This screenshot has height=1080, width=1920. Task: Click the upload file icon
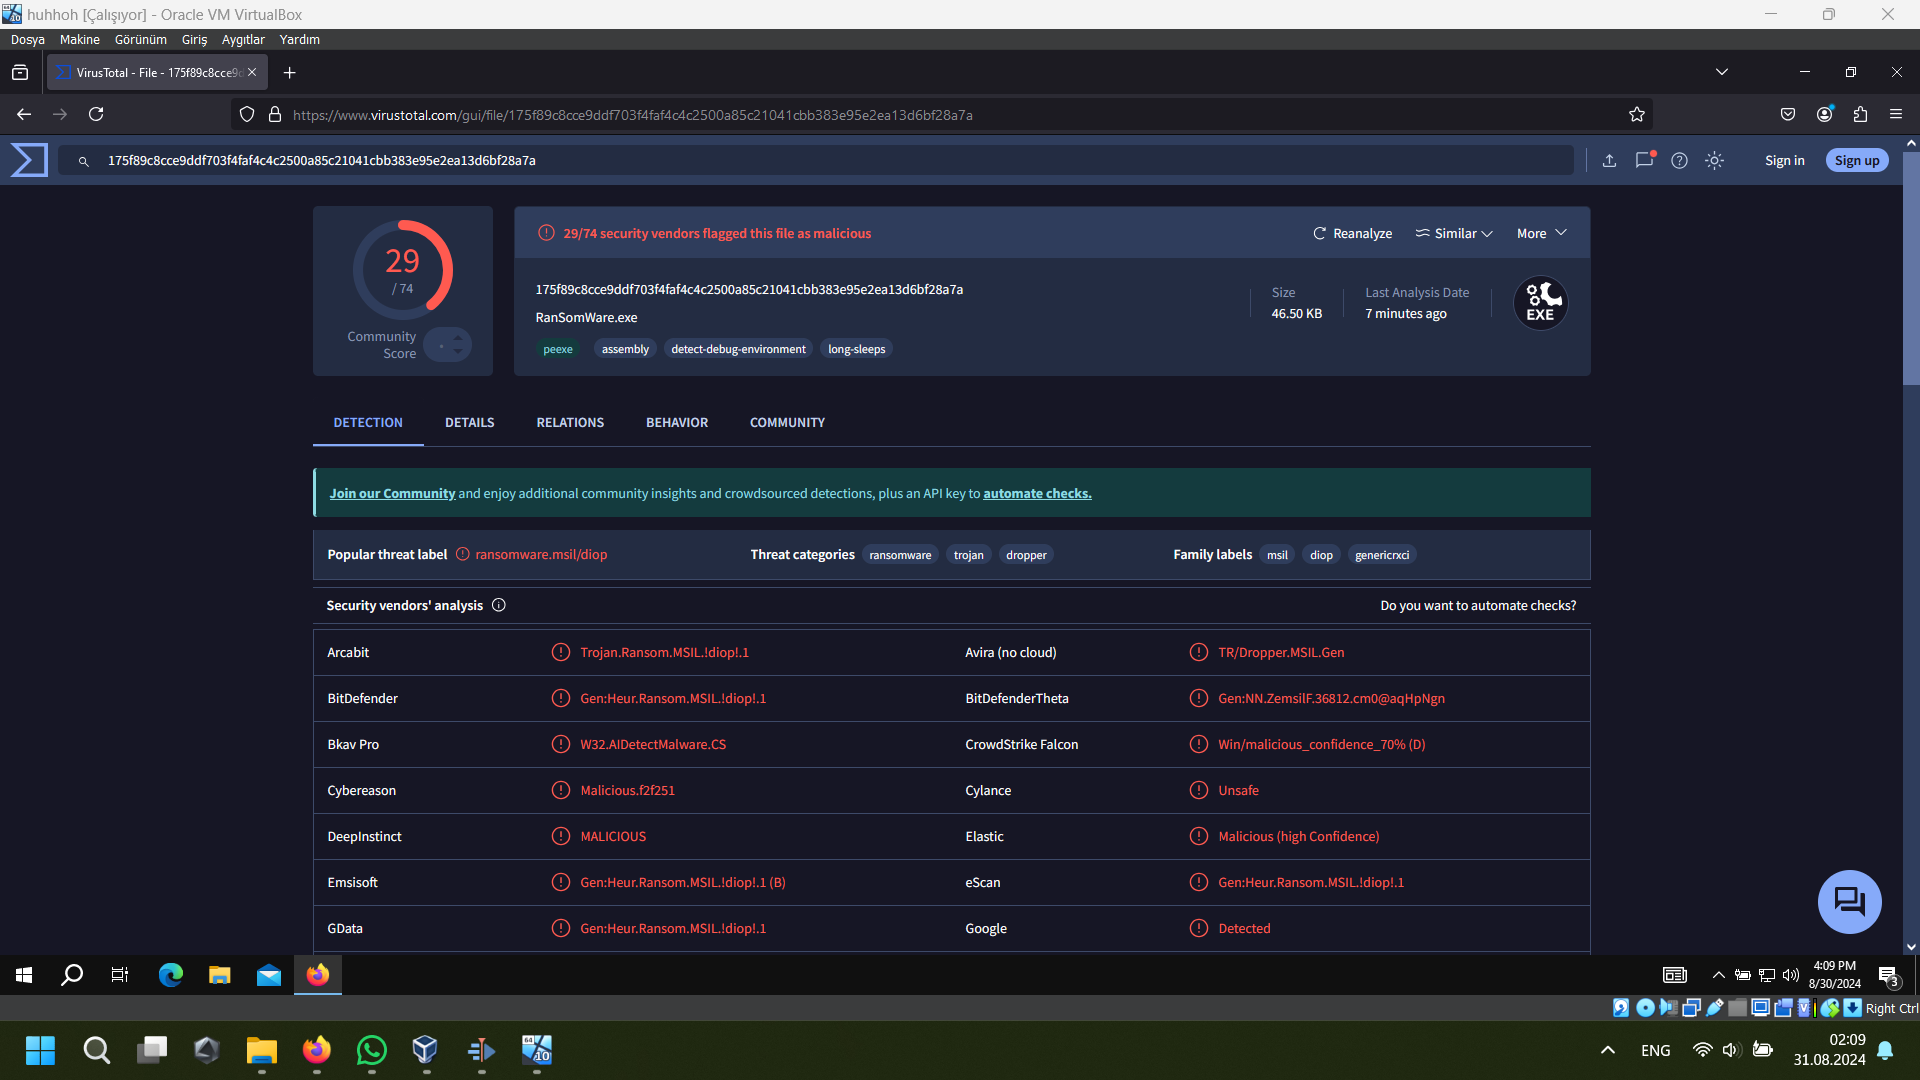[1609, 160]
